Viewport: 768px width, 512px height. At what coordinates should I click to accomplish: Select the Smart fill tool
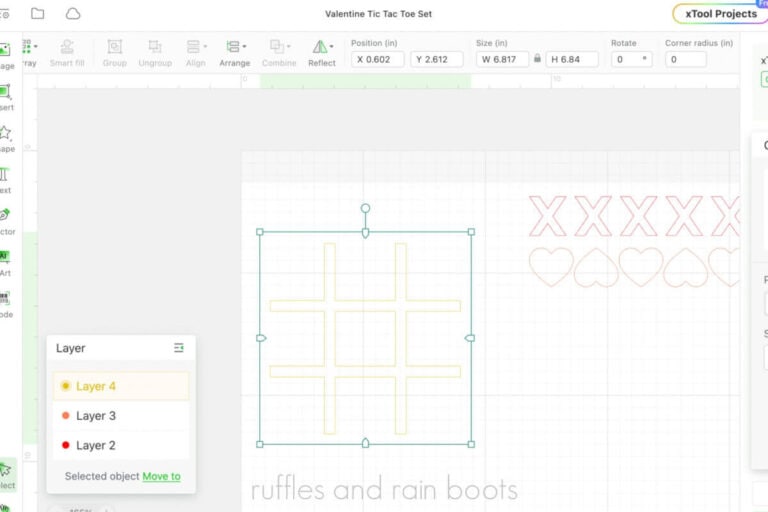tap(67, 53)
